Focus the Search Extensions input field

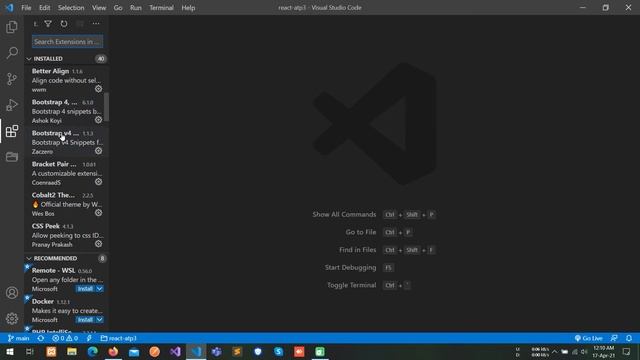(x=67, y=42)
